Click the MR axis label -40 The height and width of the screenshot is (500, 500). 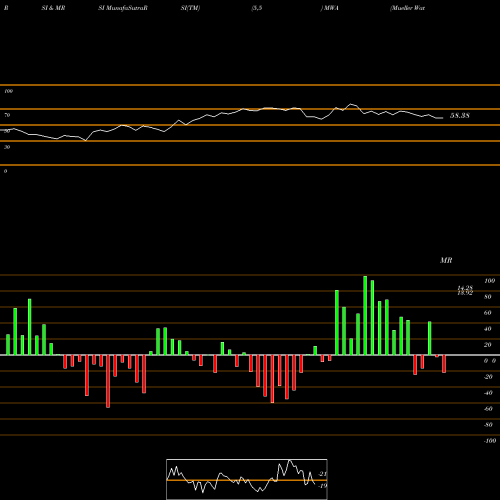[x=488, y=393]
